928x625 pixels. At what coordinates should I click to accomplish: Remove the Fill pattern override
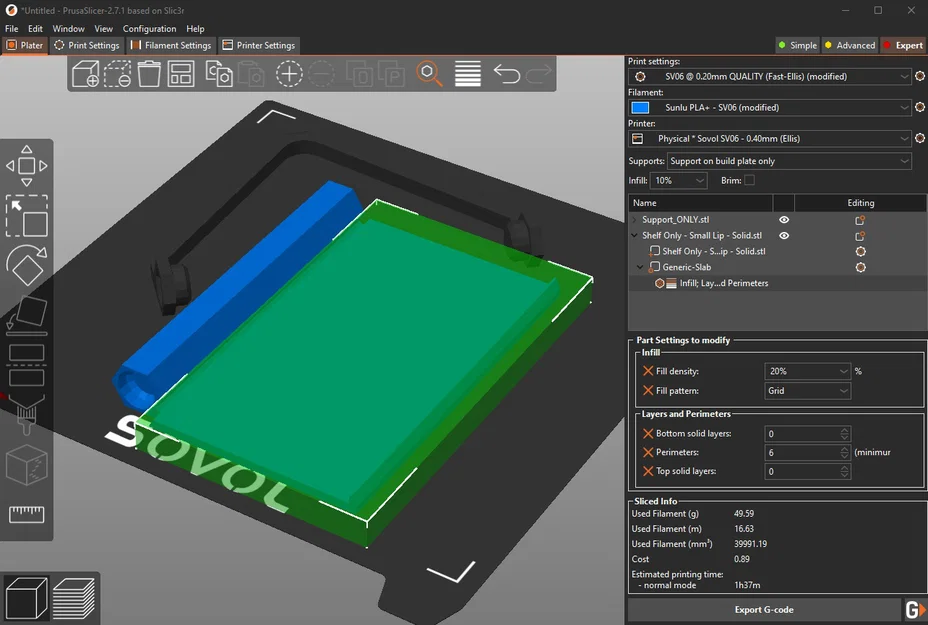[x=648, y=391]
